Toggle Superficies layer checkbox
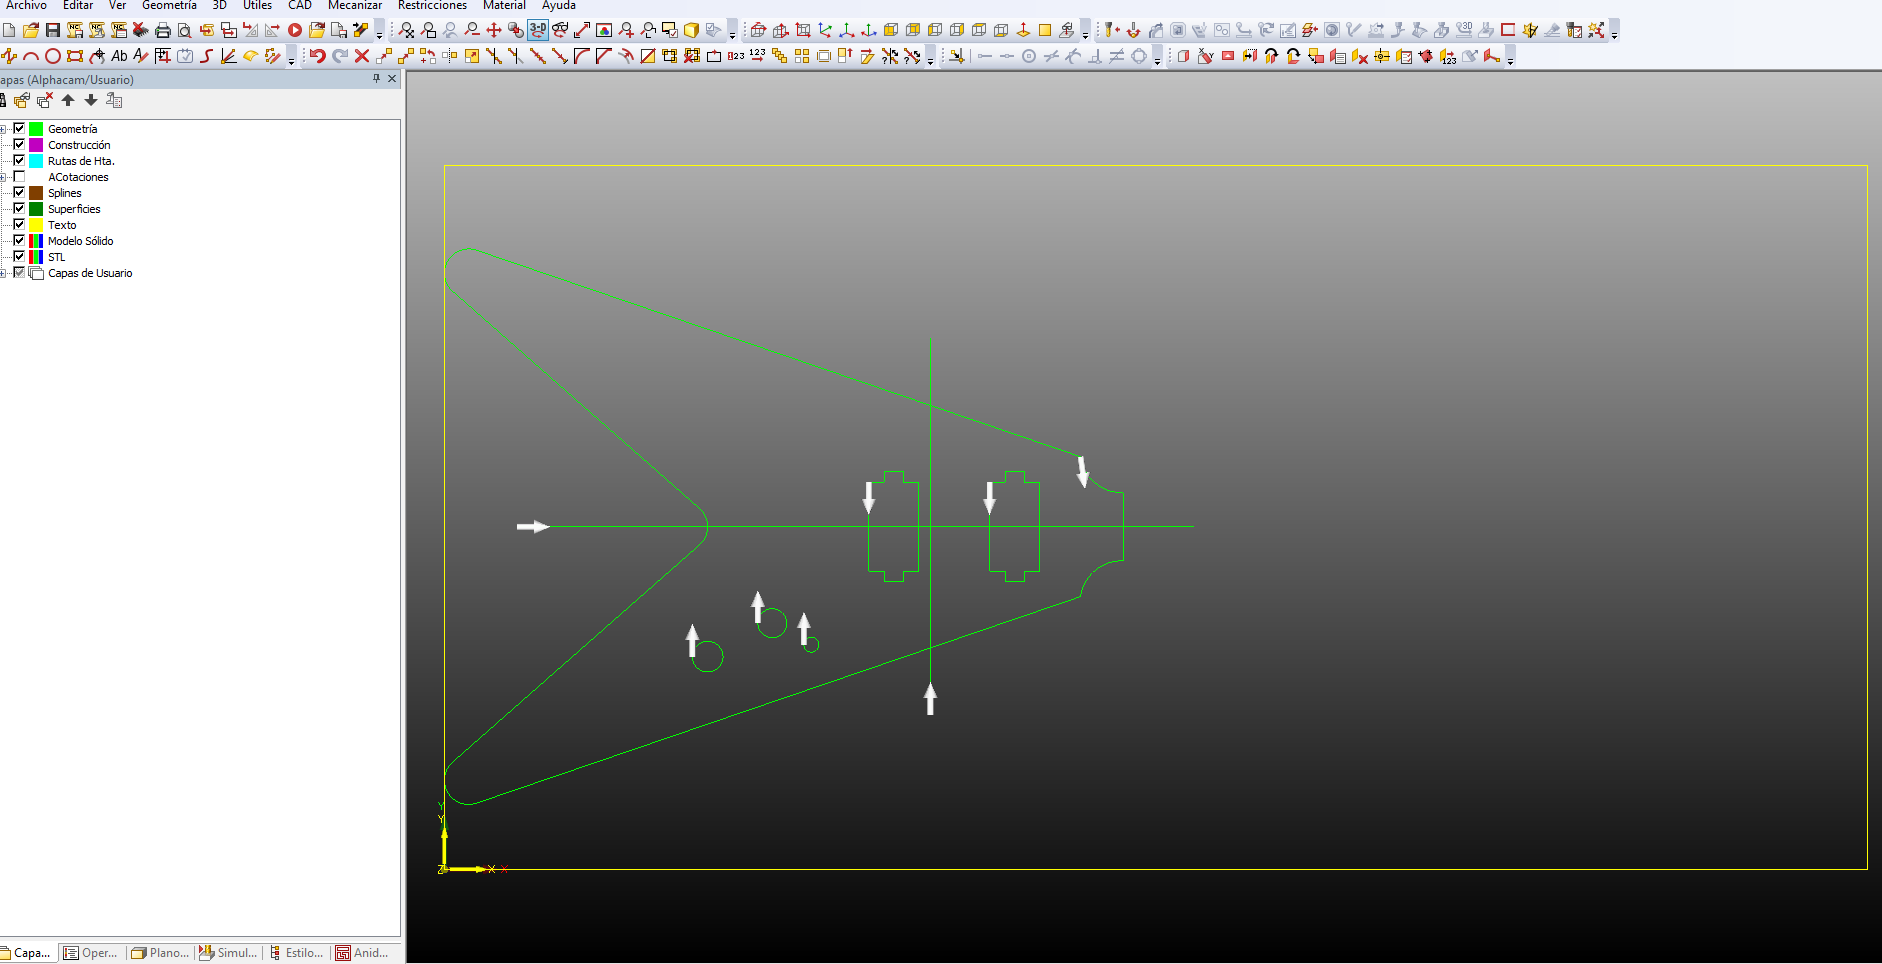The image size is (1882, 964). click(x=19, y=208)
